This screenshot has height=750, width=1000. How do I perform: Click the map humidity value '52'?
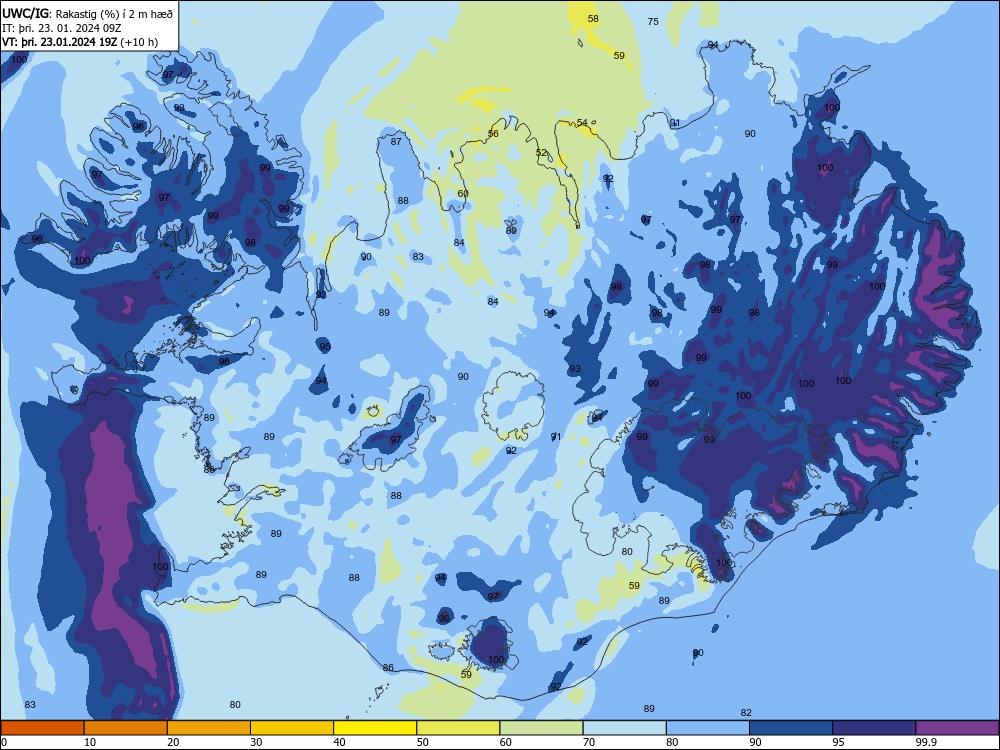541,152
